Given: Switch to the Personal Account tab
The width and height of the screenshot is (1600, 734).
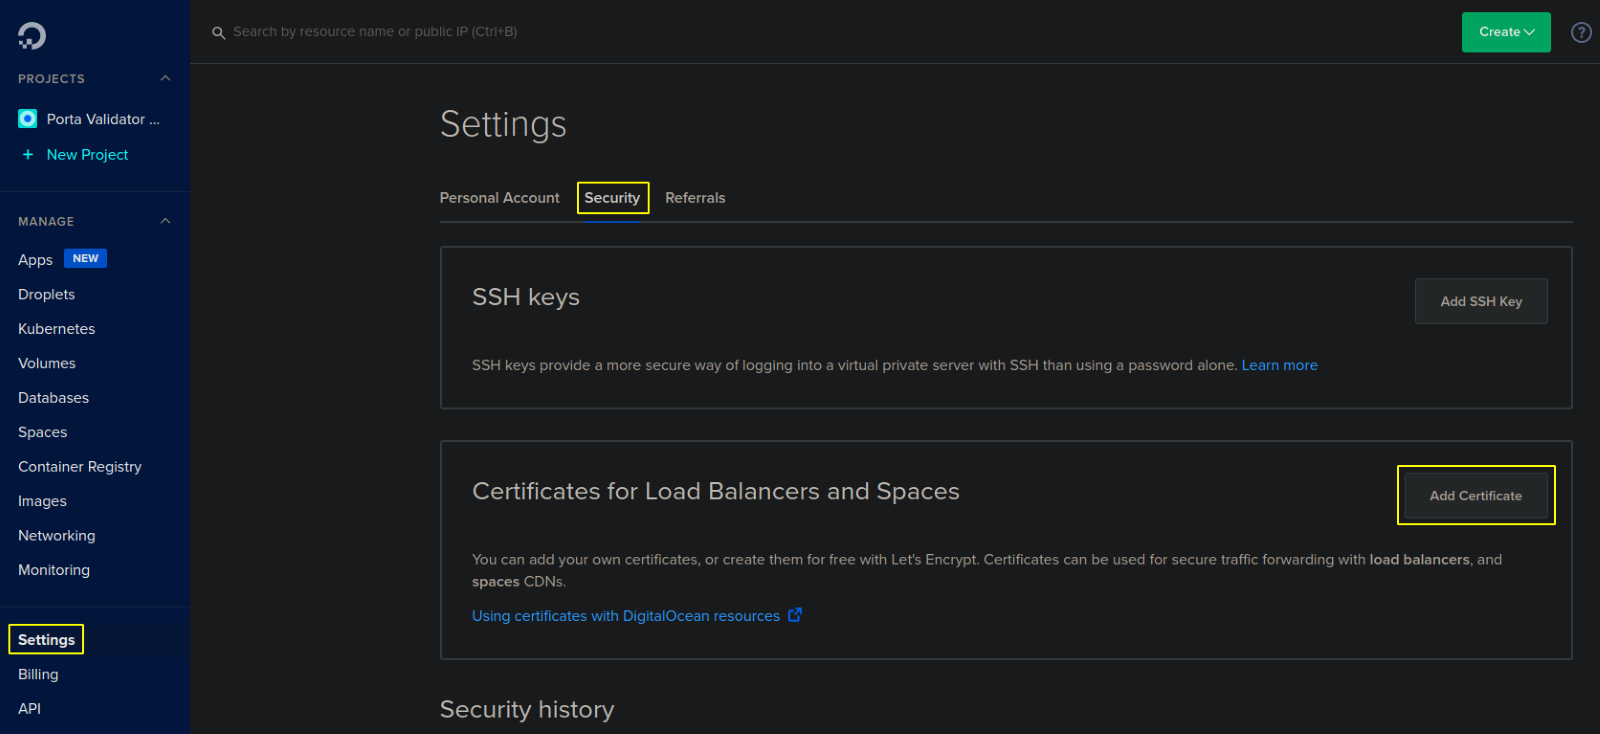Looking at the screenshot, I should [x=499, y=198].
